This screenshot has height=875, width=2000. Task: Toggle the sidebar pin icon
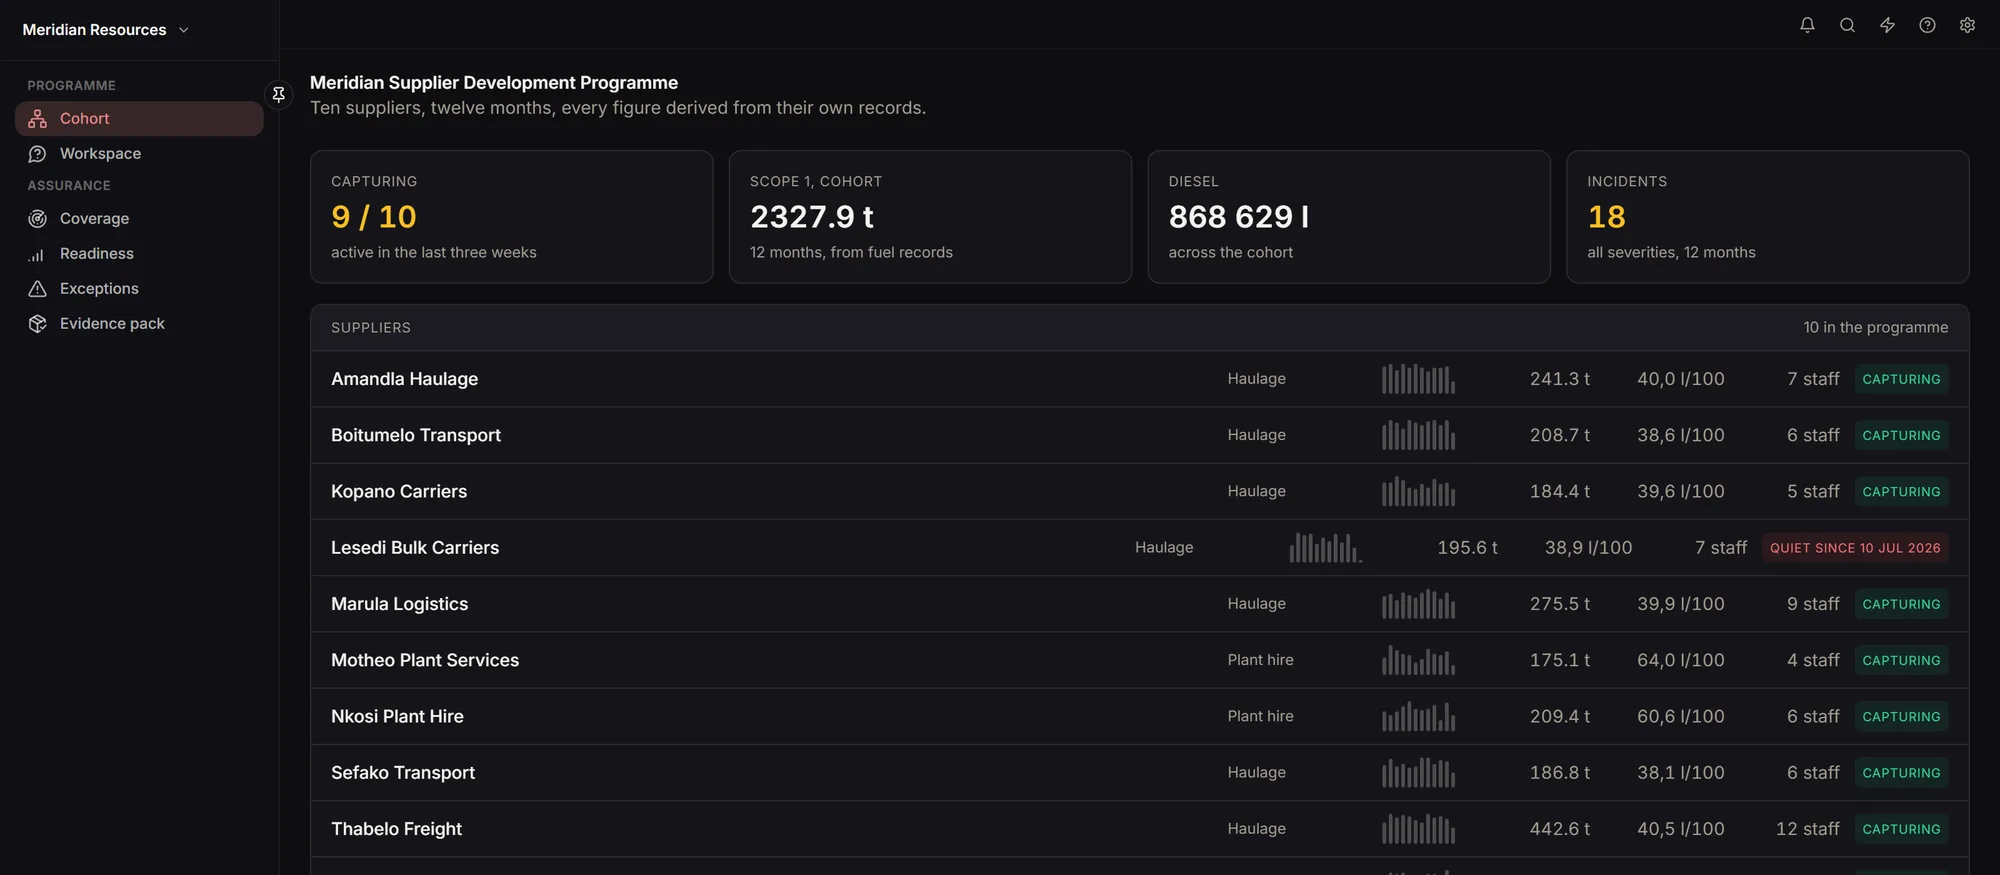pyautogui.click(x=279, y=94)
